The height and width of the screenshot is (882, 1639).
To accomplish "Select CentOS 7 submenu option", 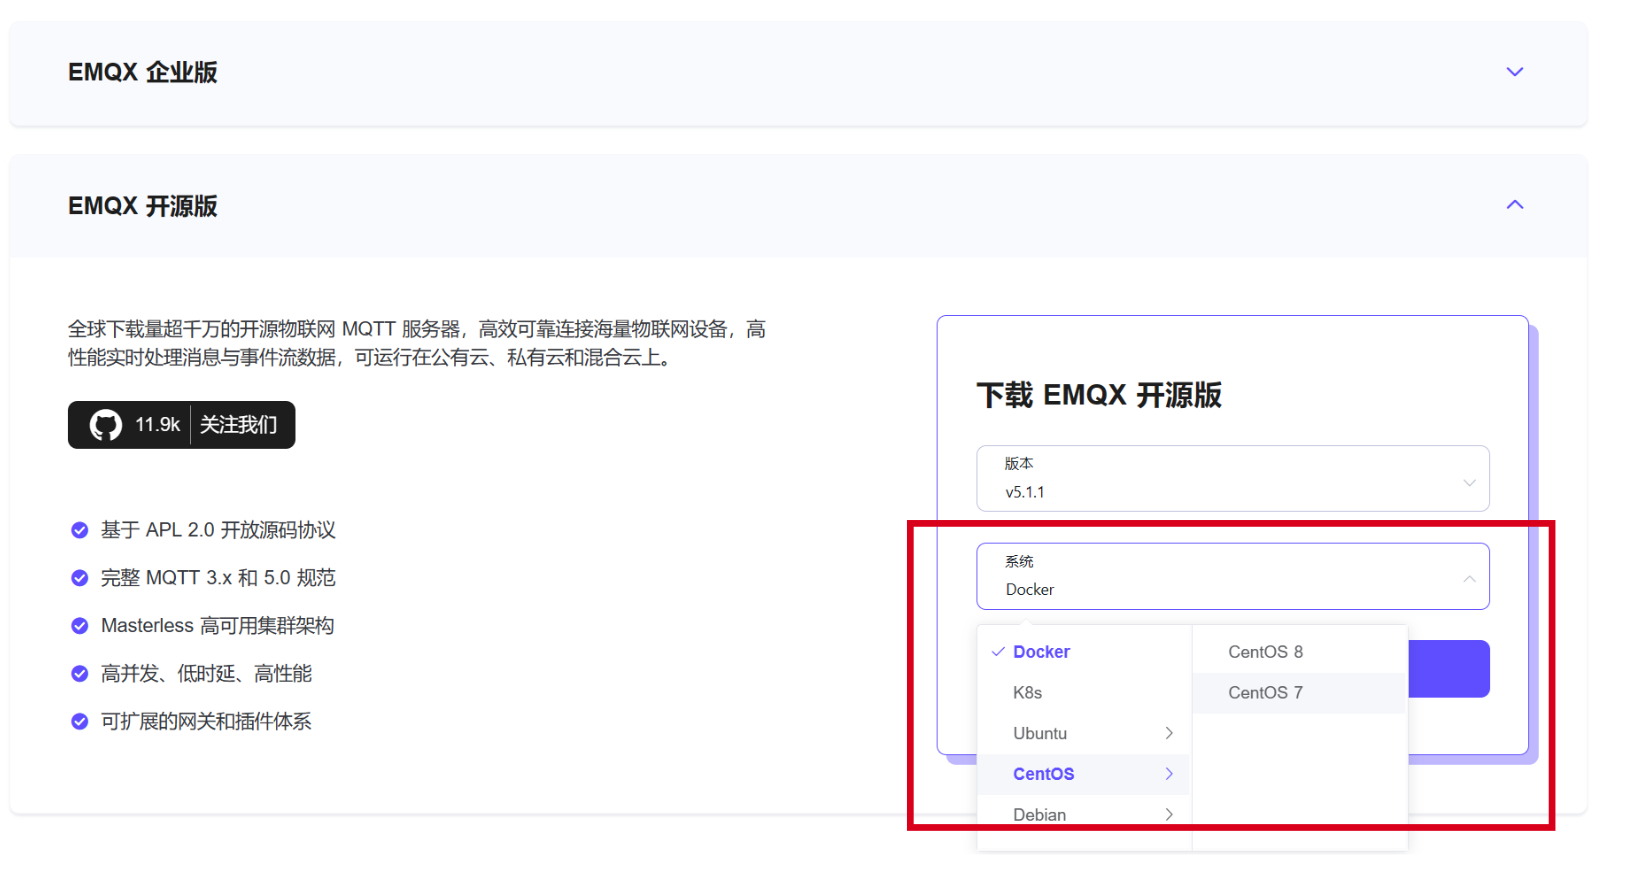I will click(1300, 693).
